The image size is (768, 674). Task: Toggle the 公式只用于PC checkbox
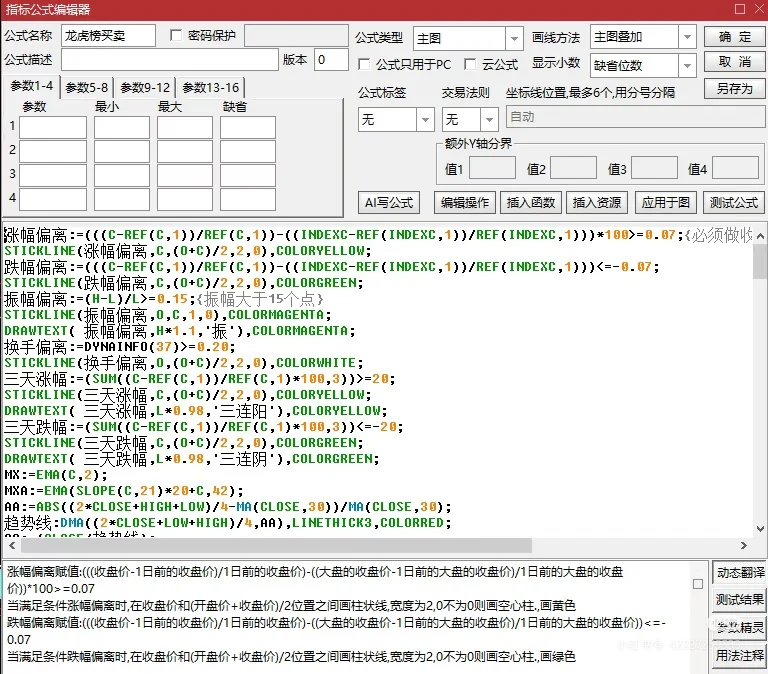click(364, 64)
